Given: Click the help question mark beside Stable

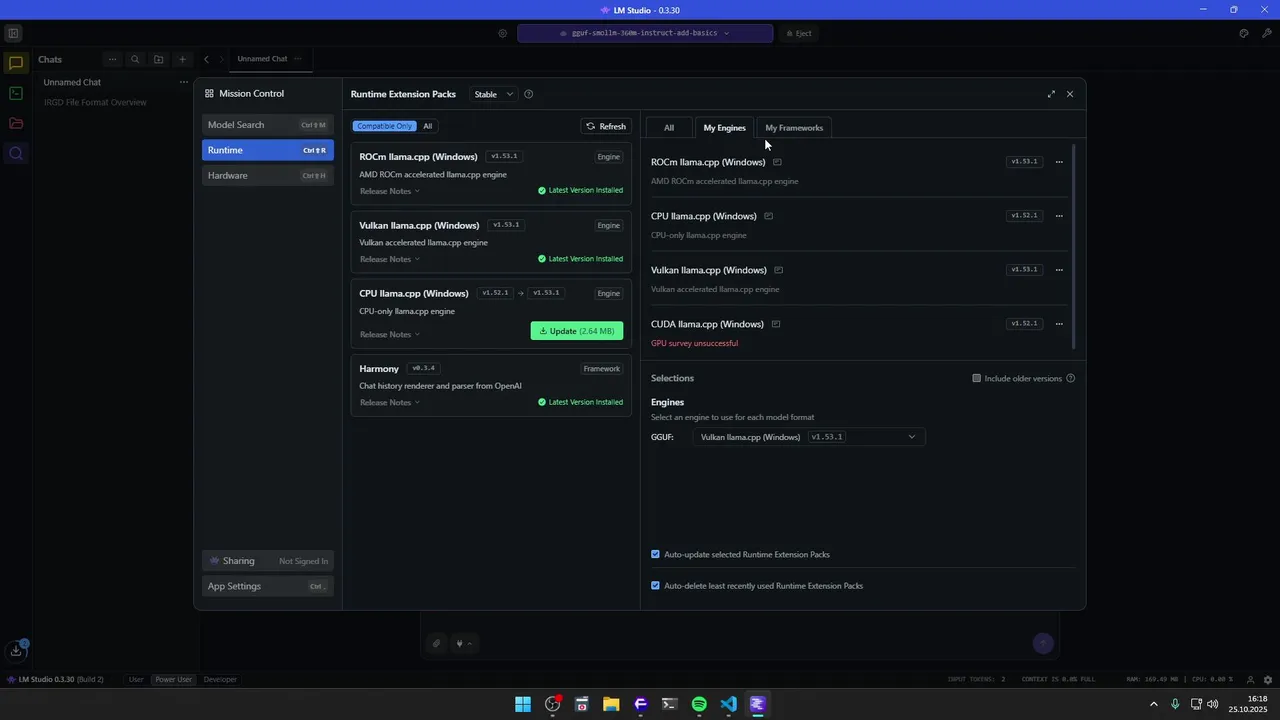Looking at the screenshot, I should pos(529,94).
